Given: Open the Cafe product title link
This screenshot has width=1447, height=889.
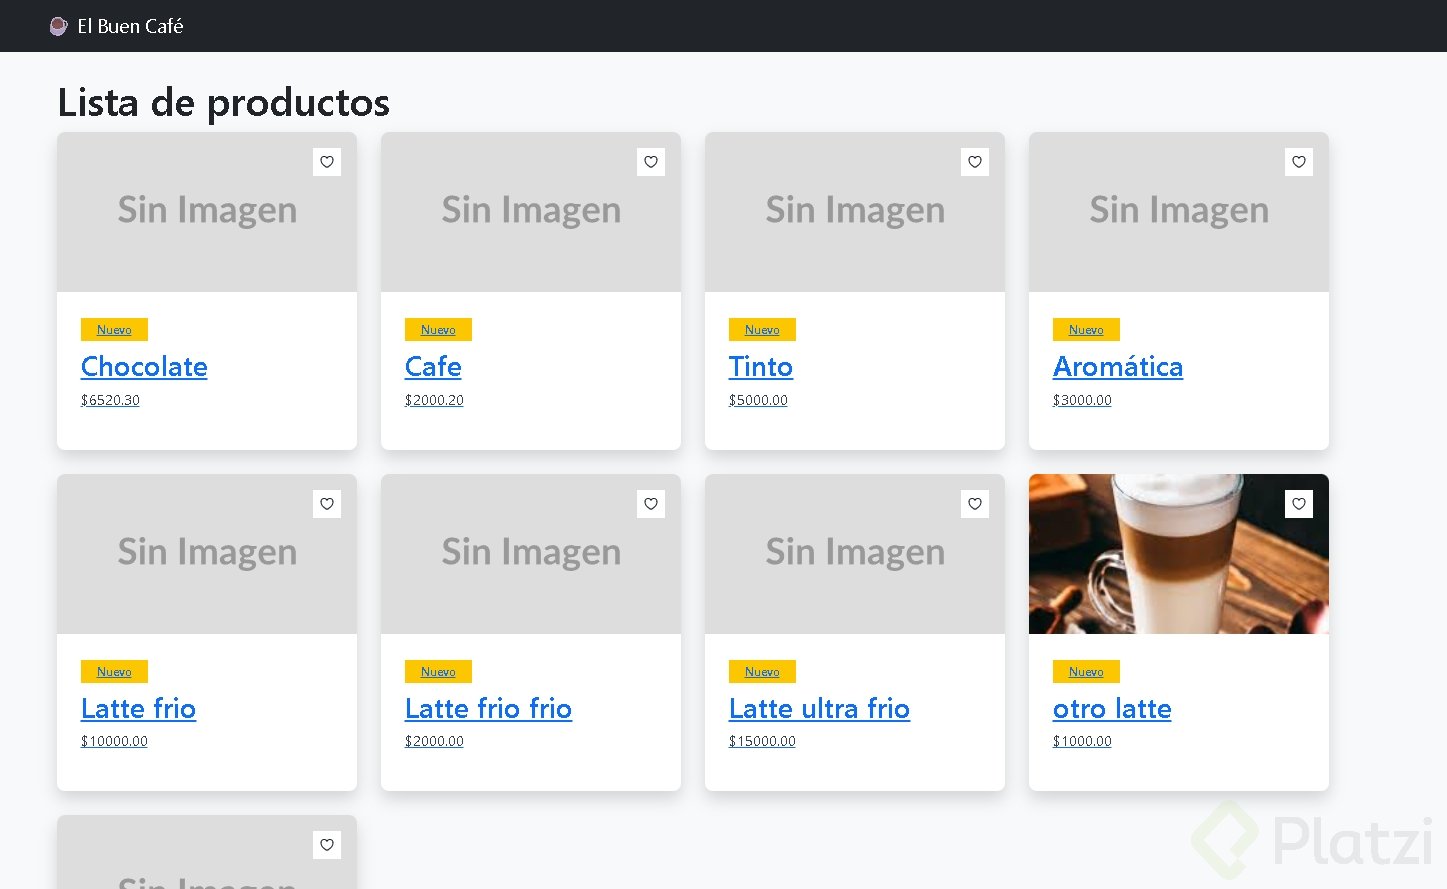Looking at the screenshot, I should [433, 367].
